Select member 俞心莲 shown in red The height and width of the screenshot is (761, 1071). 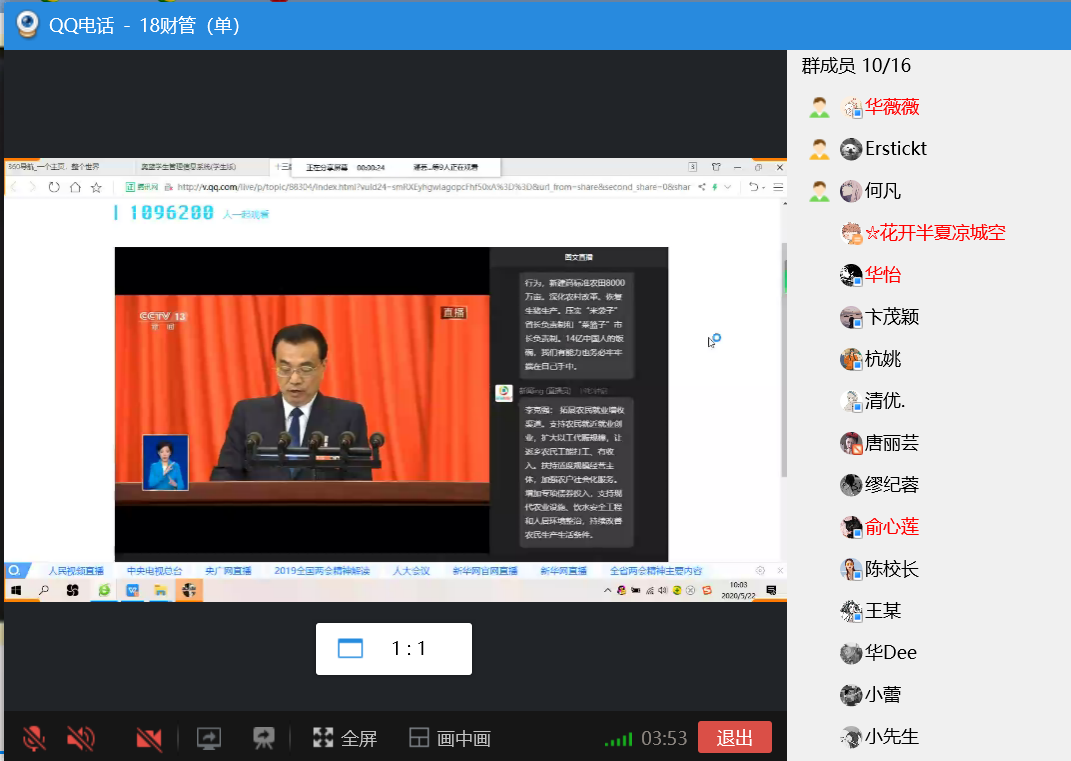point(891,527)
